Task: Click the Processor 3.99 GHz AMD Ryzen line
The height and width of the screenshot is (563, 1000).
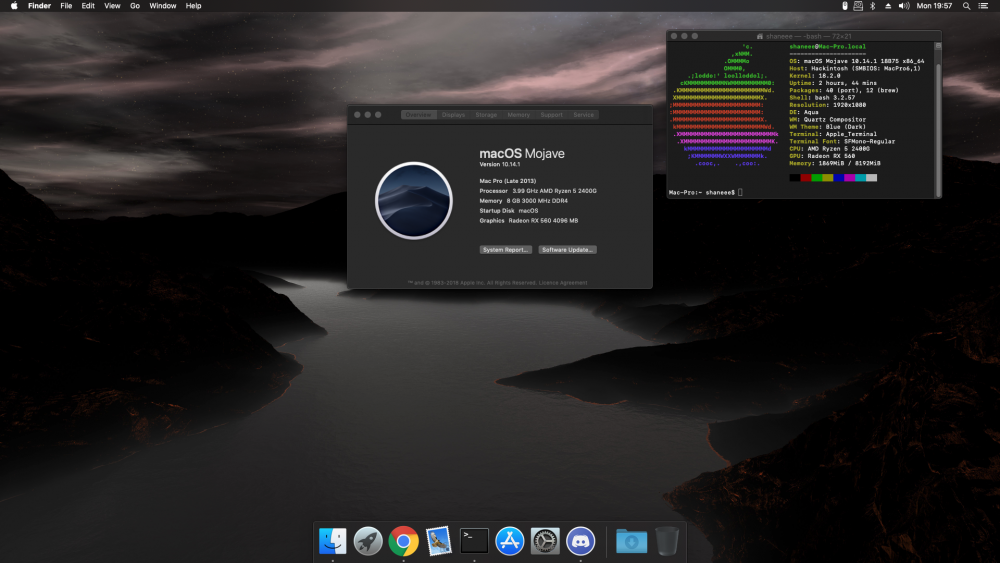Action: point(538,191)
